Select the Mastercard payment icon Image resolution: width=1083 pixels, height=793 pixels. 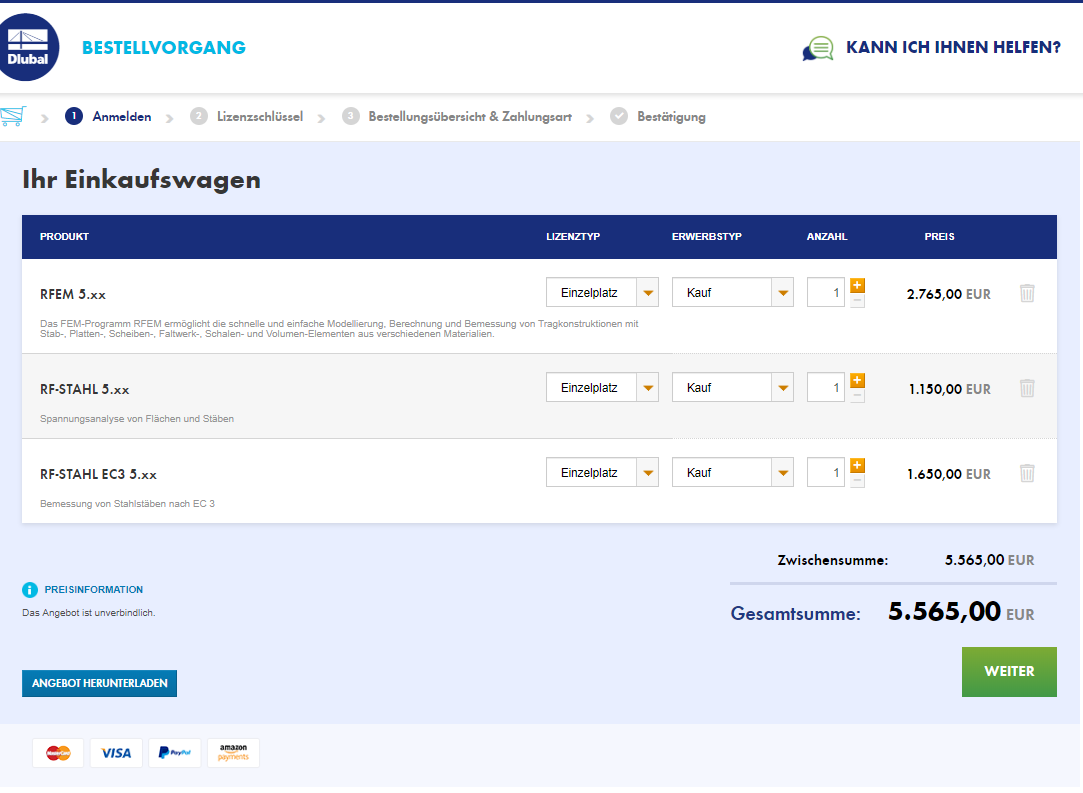(x=58, y=752)
